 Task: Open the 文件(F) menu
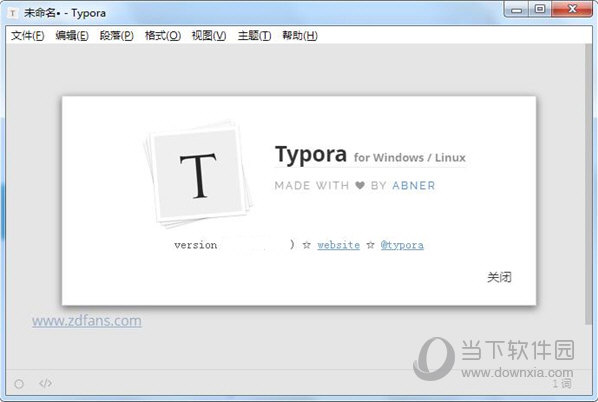tap(27, 35)
